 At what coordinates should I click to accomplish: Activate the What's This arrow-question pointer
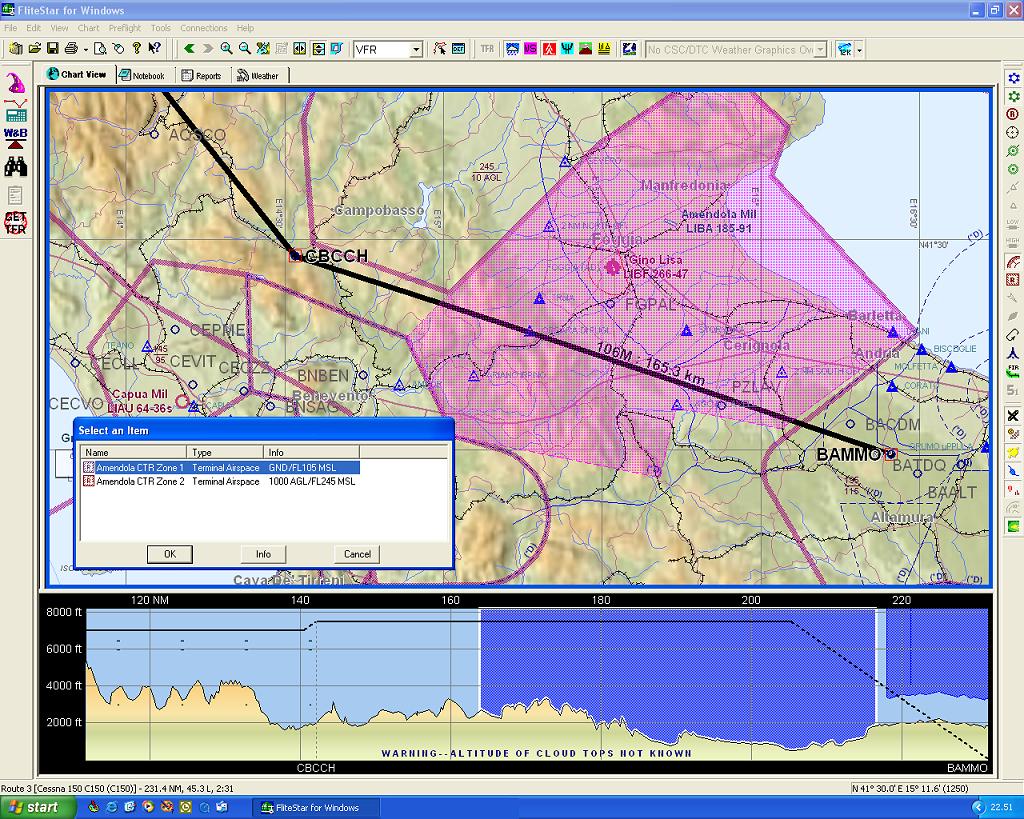coord(155,48)
